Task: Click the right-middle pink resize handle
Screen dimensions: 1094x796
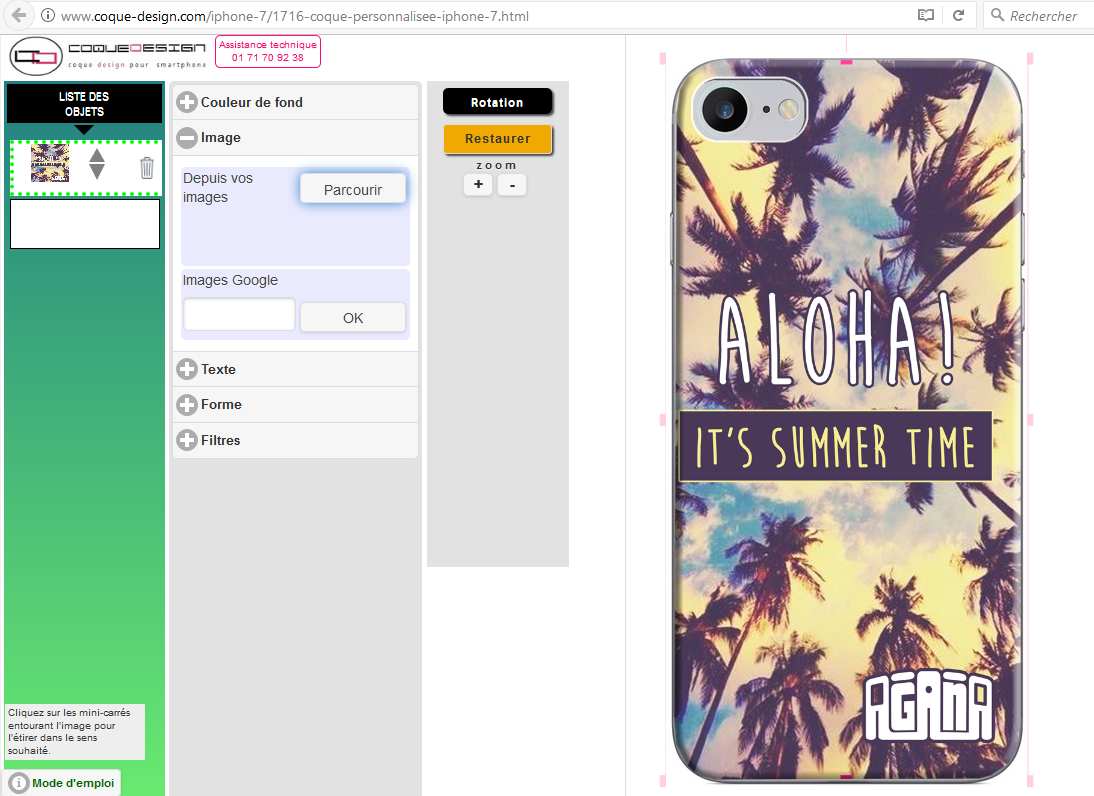Action: [1030, 420]
